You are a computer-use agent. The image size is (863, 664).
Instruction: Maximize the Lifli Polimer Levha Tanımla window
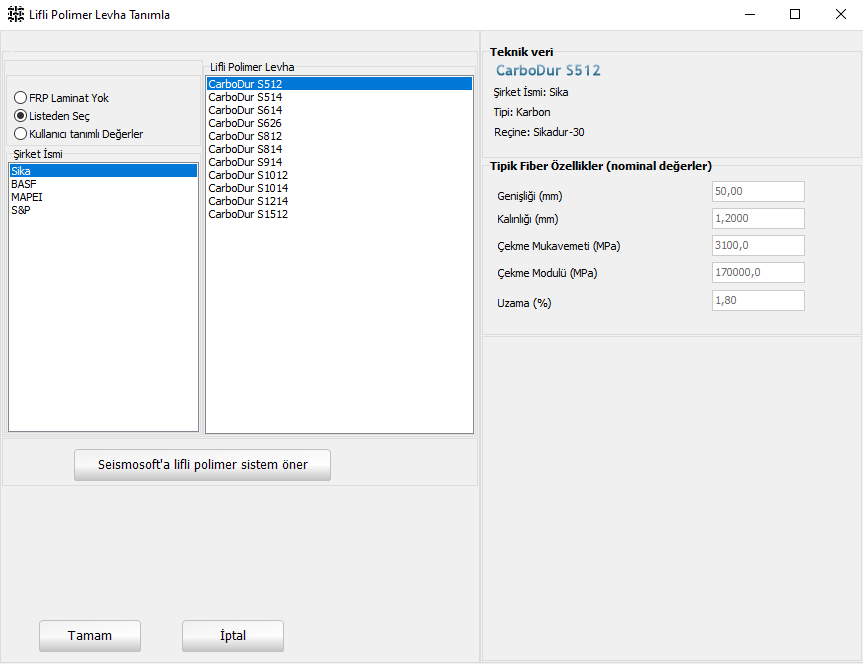point(795,14)
